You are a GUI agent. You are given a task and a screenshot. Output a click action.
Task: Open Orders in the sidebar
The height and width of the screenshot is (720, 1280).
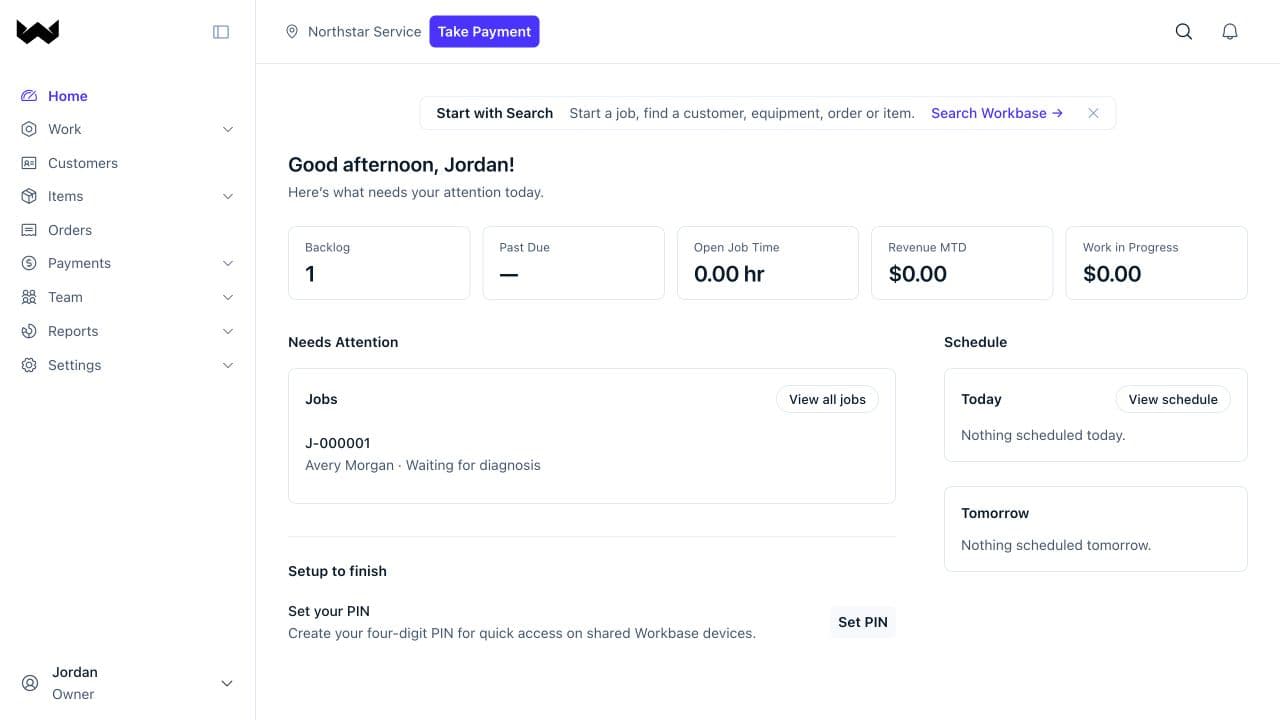(x=70, y=230)
